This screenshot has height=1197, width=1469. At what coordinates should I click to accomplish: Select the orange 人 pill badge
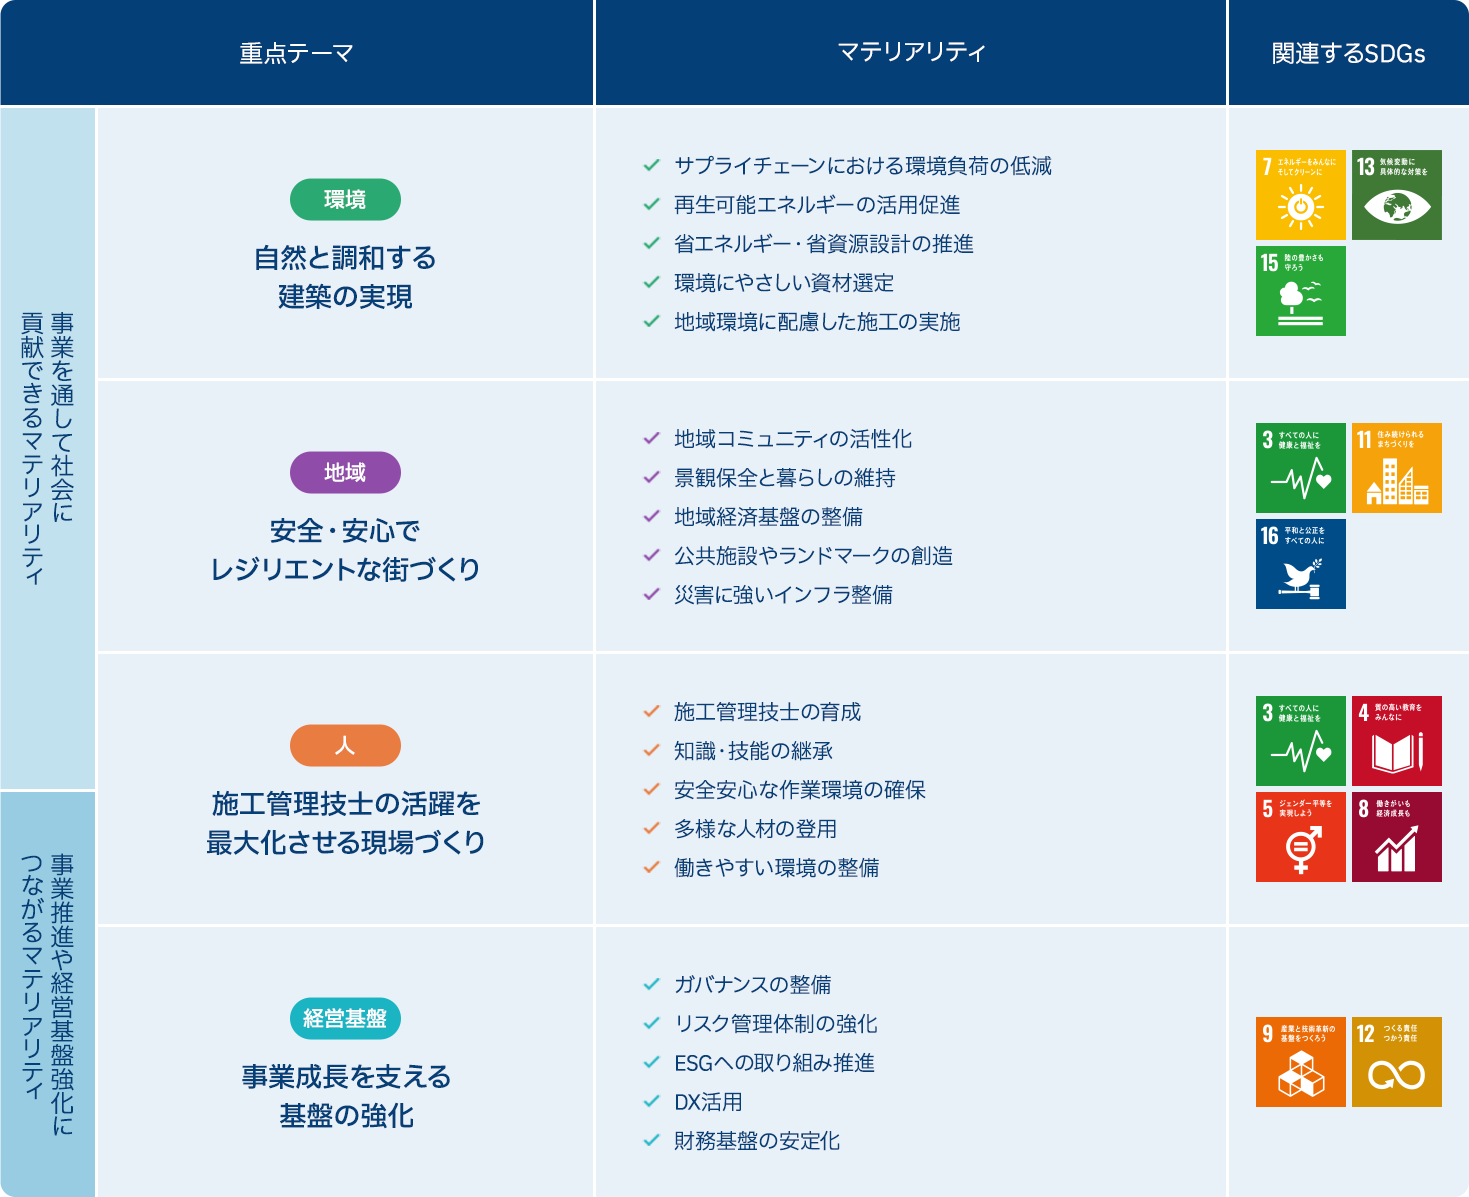(345, 746)
